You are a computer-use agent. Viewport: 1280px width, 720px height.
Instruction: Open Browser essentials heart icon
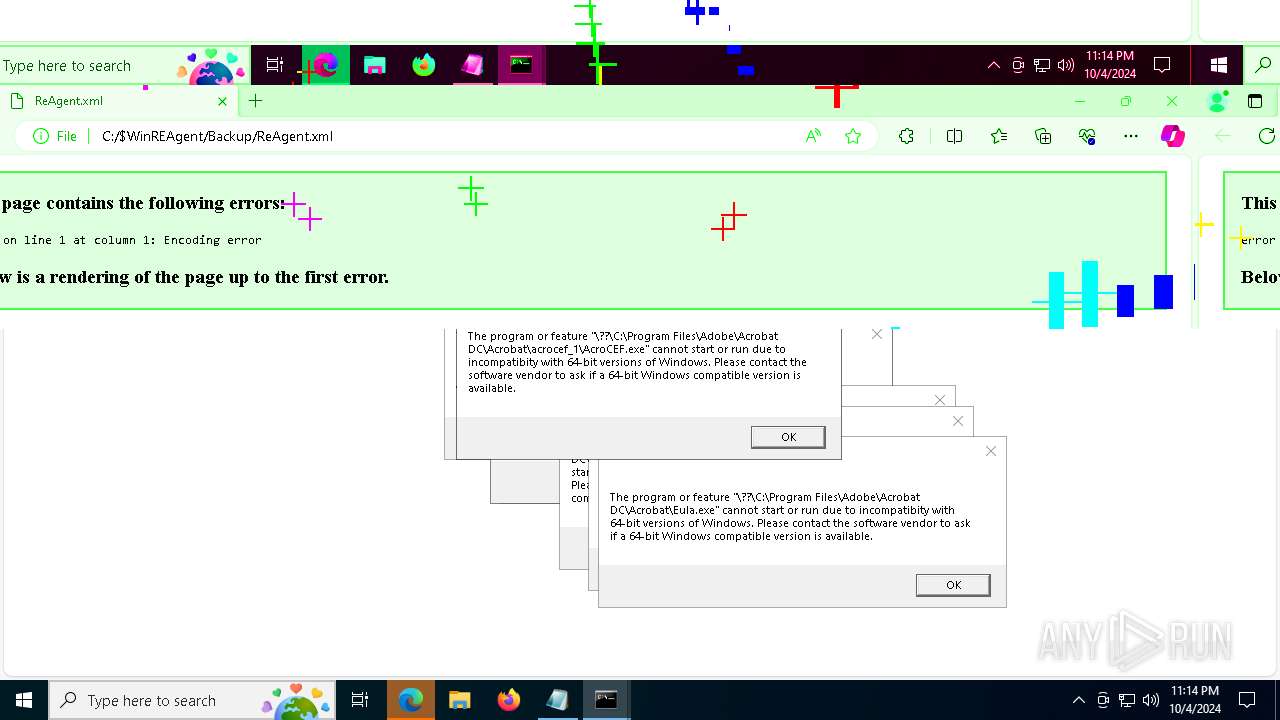pyautogui.click(x=1087, y=136)
